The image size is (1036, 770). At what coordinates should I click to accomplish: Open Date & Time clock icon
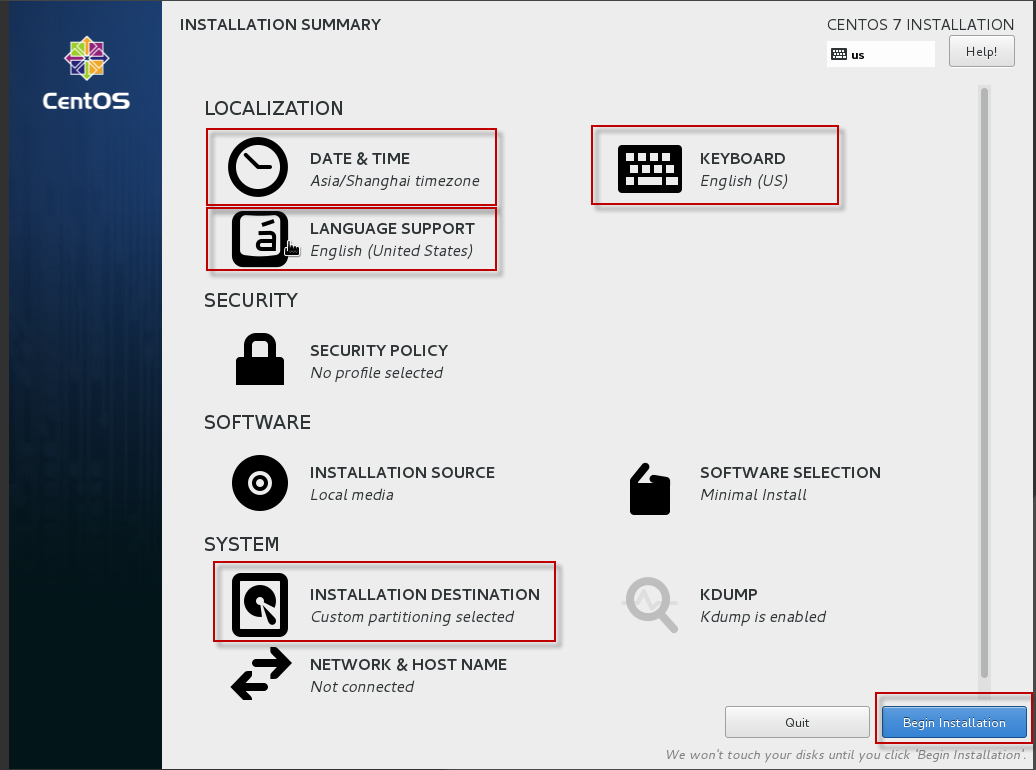[258, 167]
